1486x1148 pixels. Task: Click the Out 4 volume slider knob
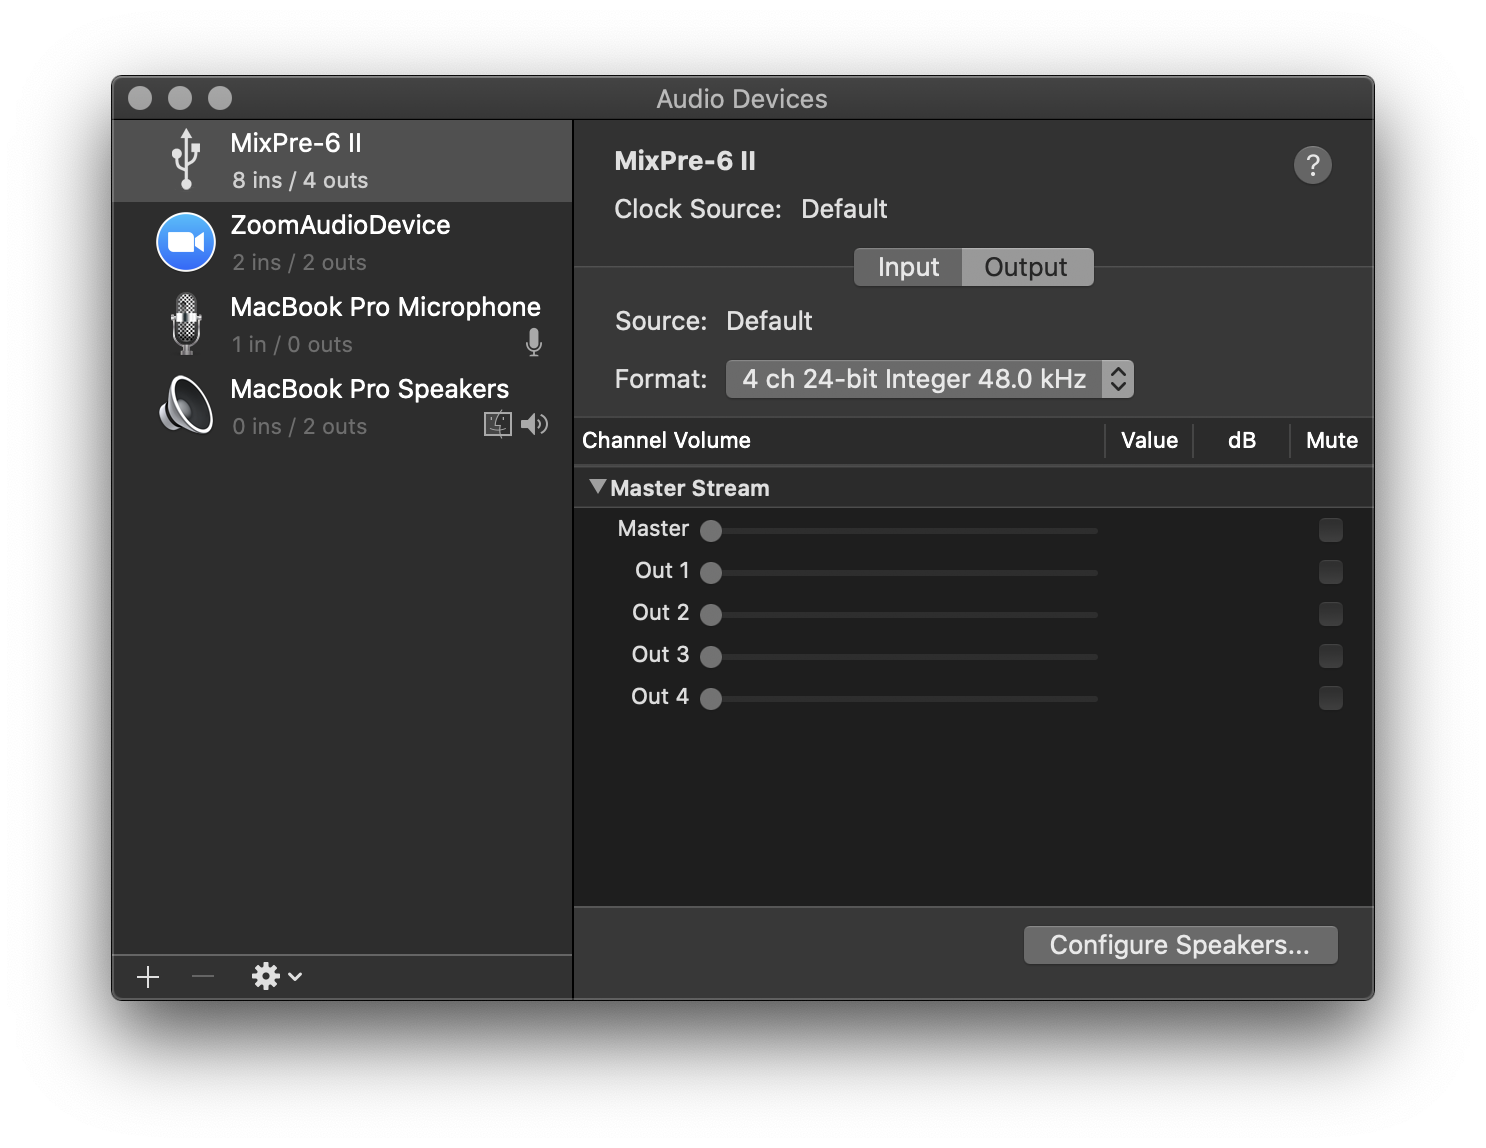pyautogui.click(x=711, y=699)
